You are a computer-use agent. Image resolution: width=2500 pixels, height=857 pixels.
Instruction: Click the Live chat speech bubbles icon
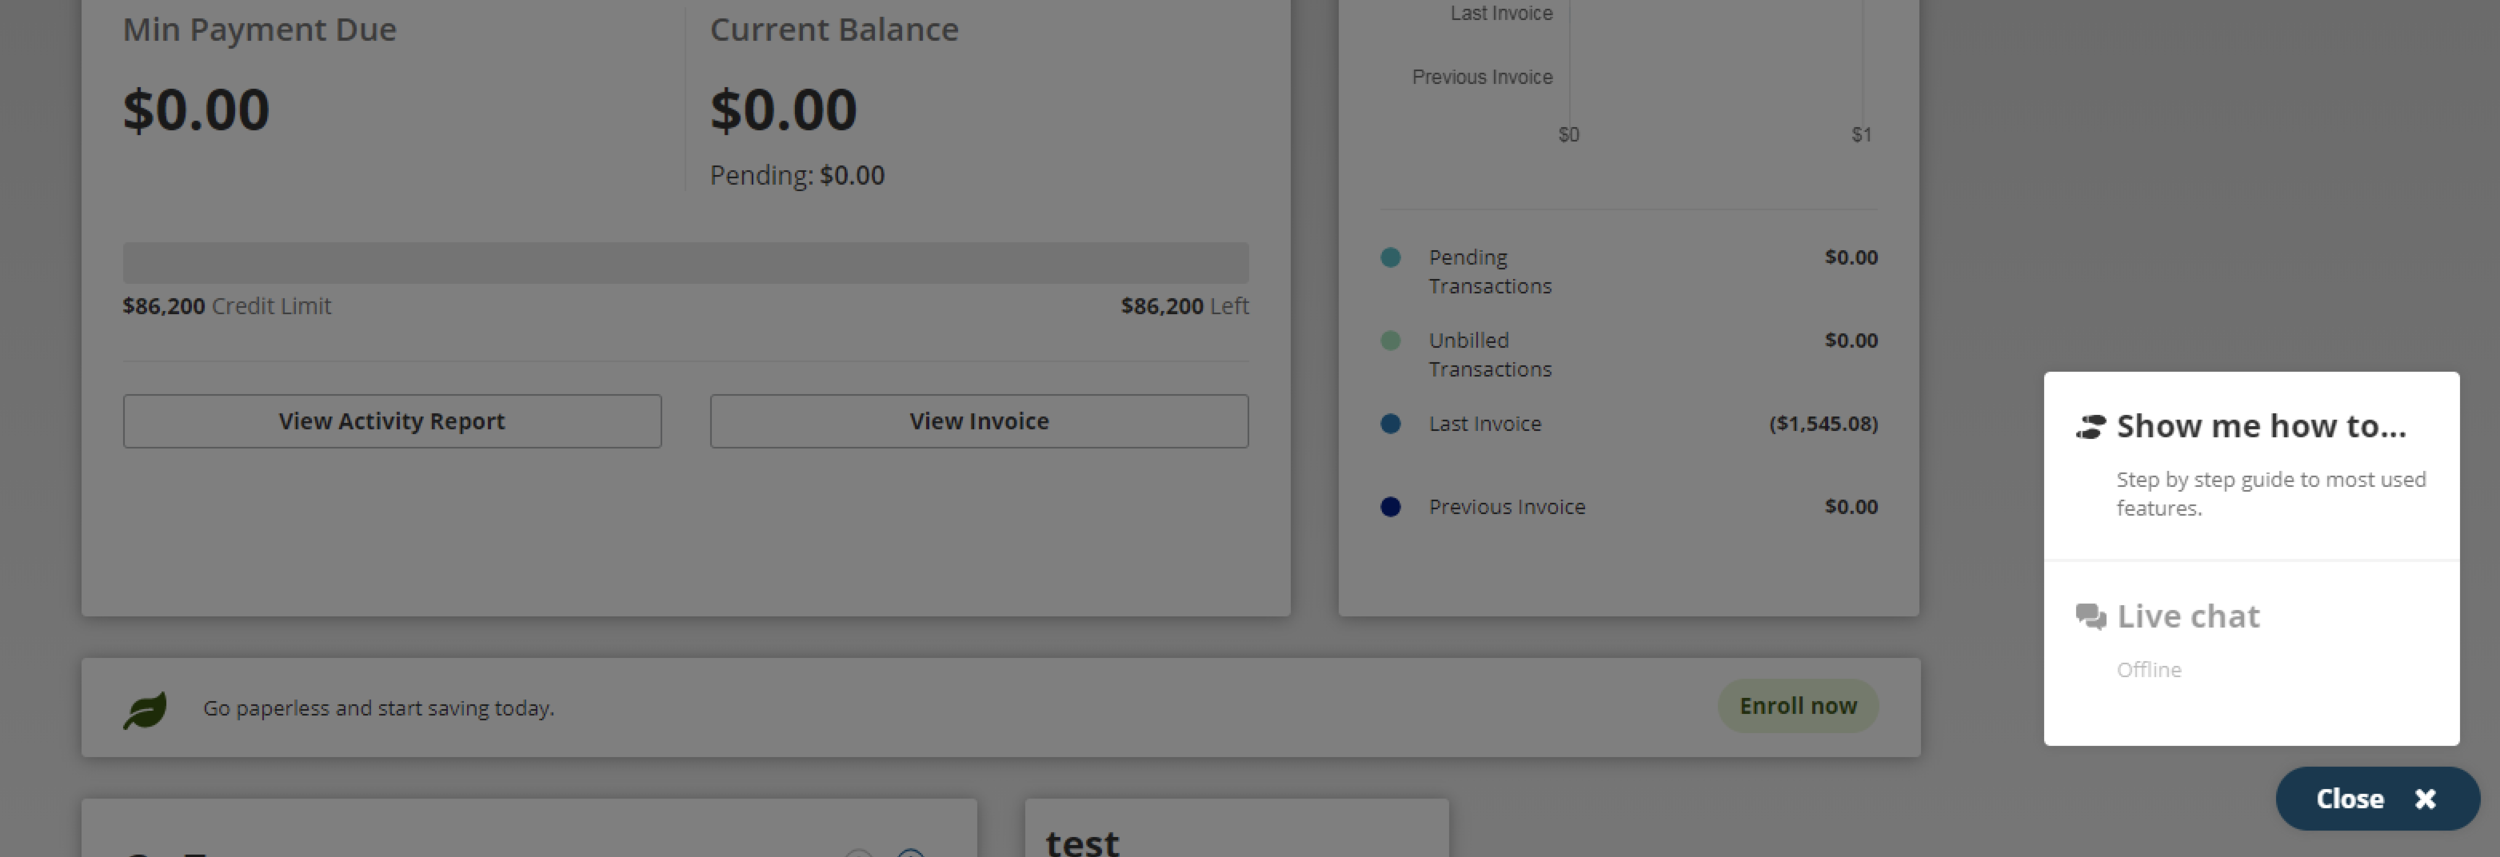point(2091,616)
